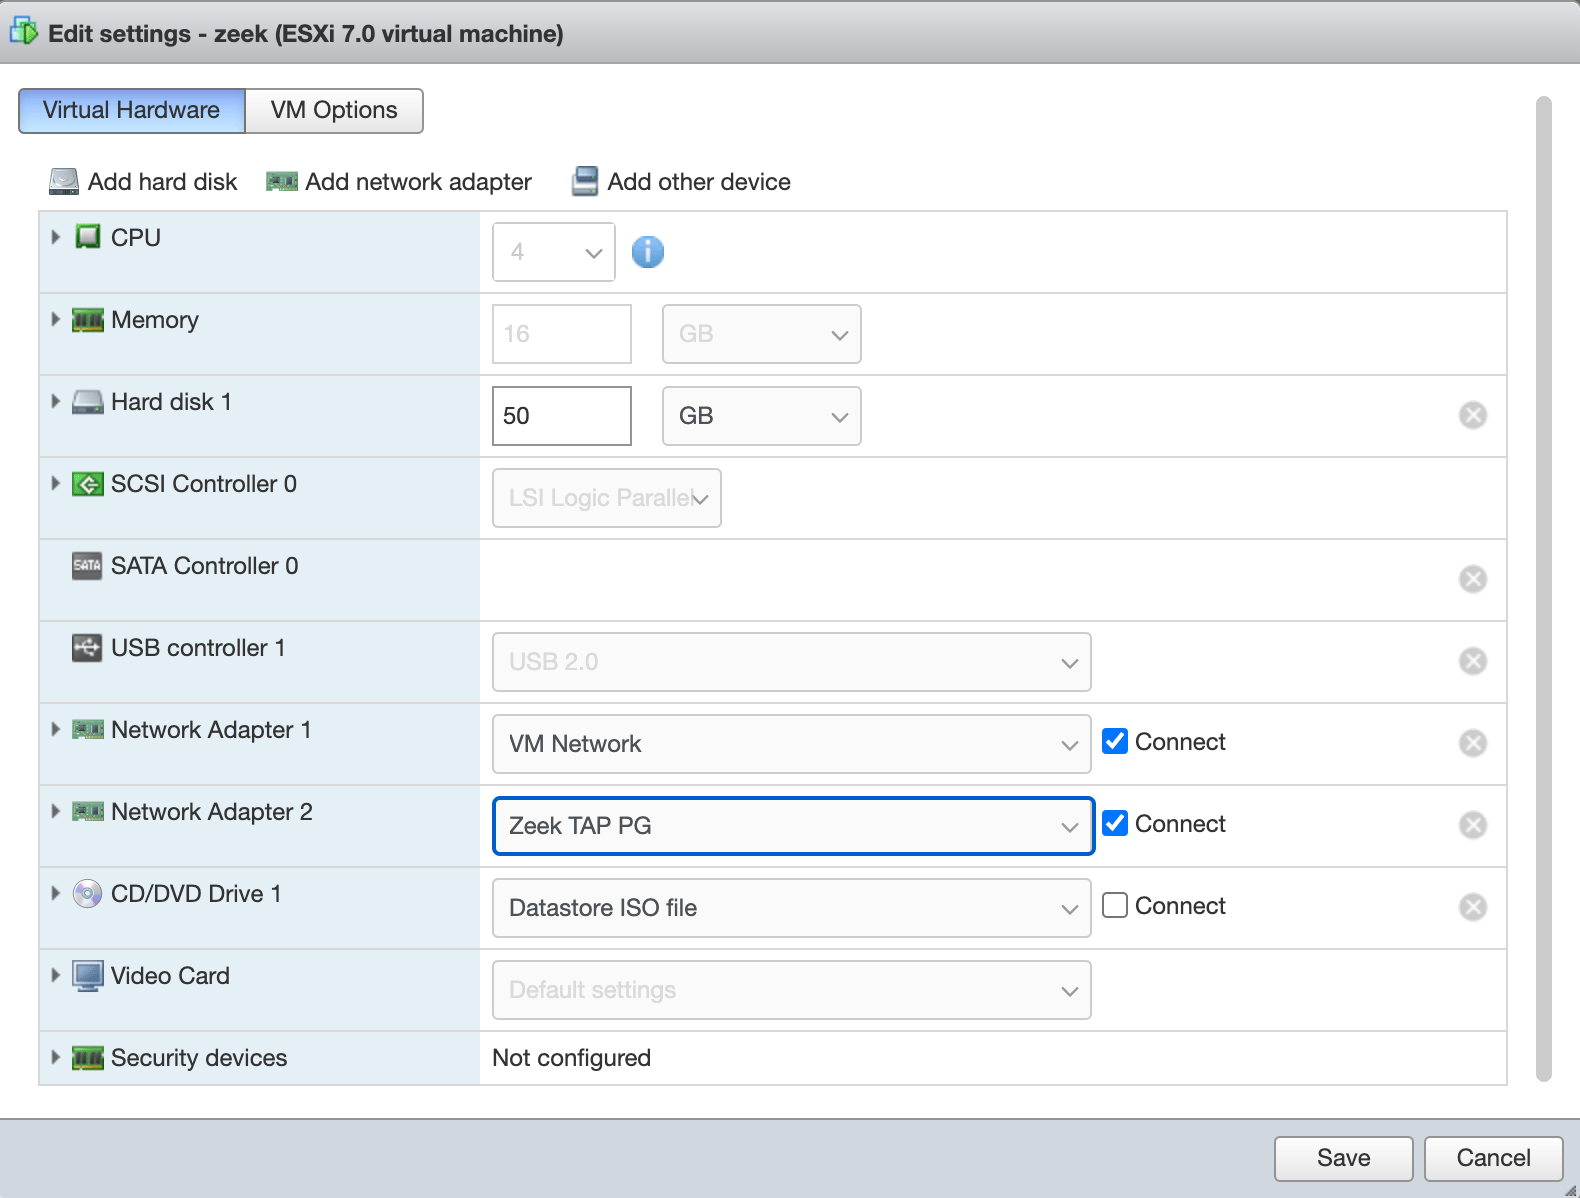Click the Memory size field 16

[562, 334]
